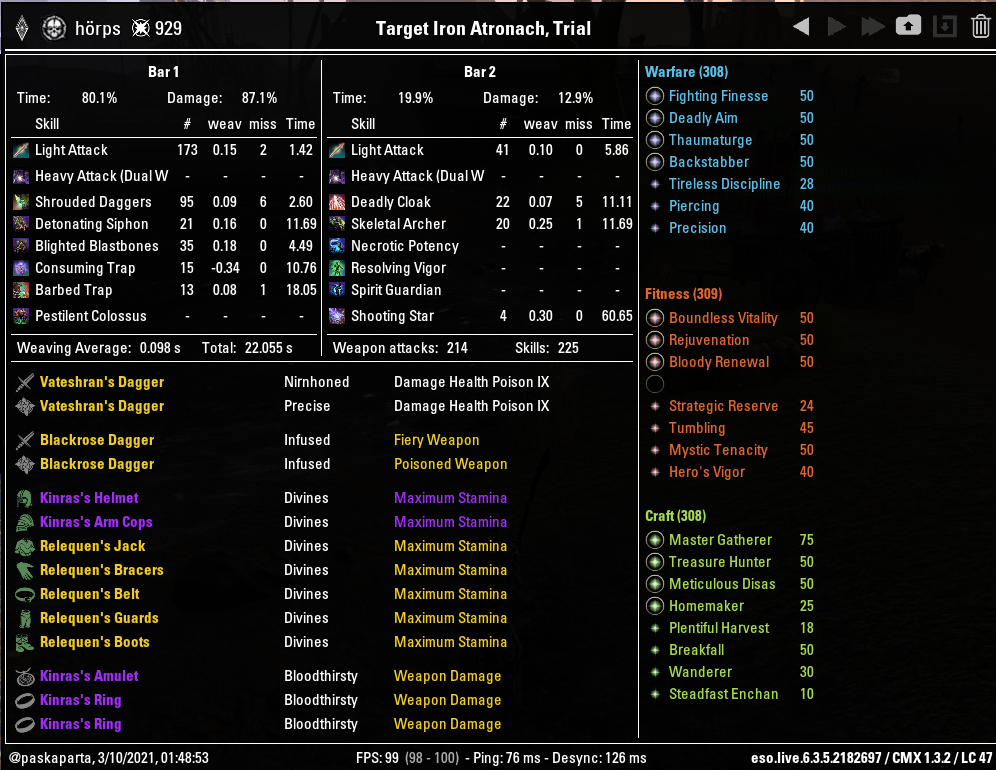The width and height of the screenshot is (996, 770).
Task: Click the Deadly Cloak skill icon
Action: (337, 202)
